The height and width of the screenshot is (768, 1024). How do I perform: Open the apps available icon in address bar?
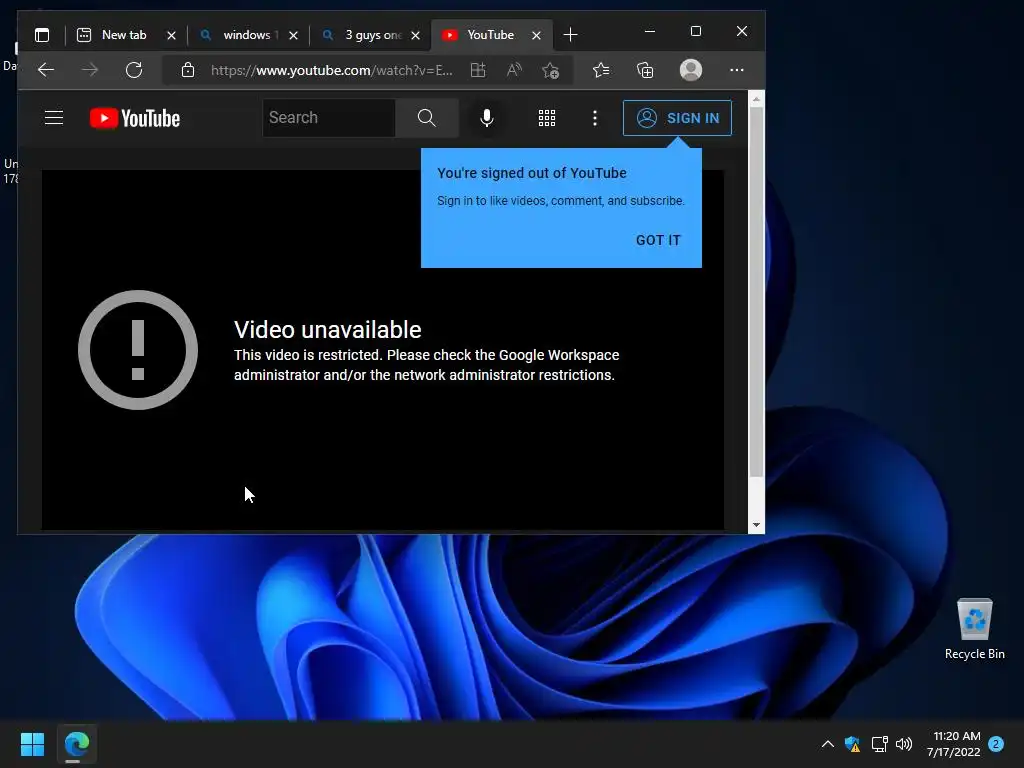(478, 70)
